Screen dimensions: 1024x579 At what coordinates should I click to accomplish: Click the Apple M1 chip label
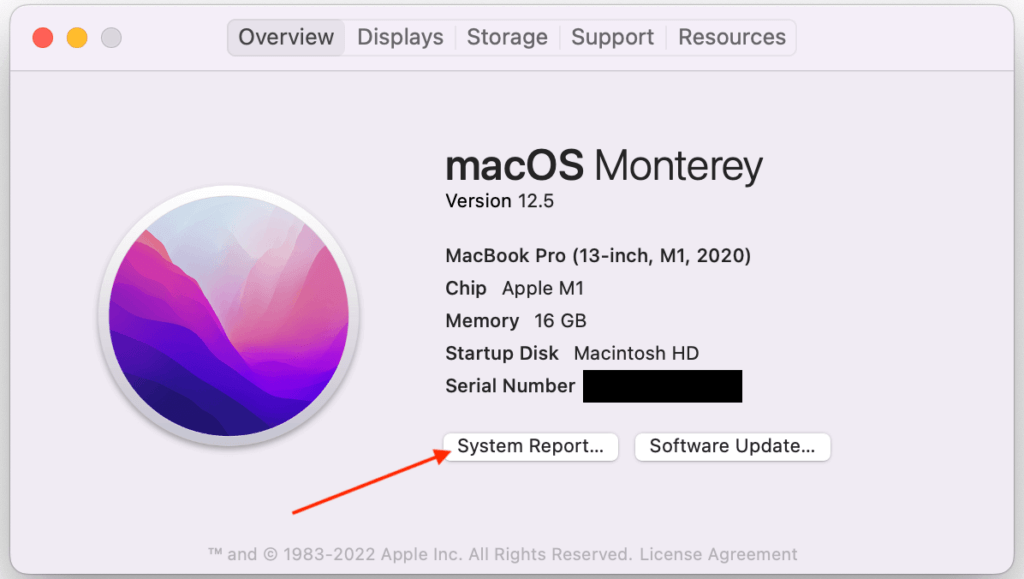pyautogui.click(x=543, y=288)
